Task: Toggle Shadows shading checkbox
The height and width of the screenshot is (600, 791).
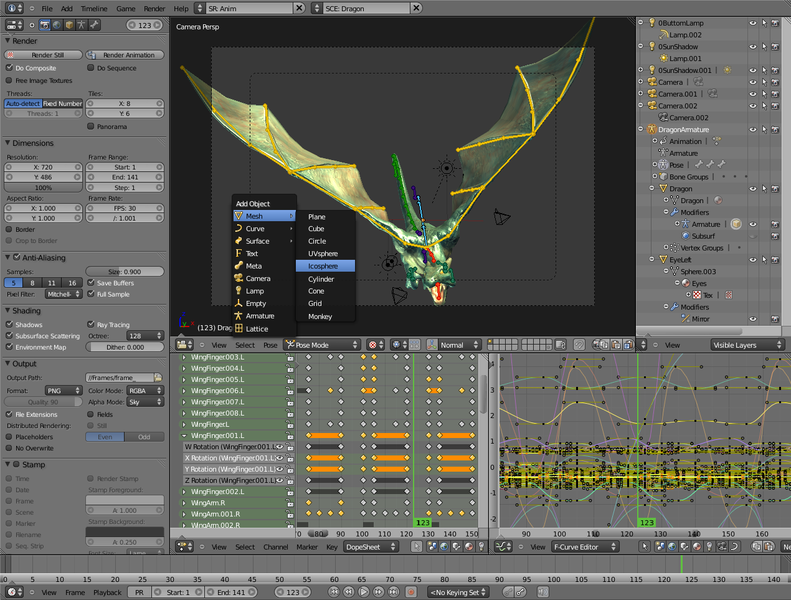Action: click(9, 324)
